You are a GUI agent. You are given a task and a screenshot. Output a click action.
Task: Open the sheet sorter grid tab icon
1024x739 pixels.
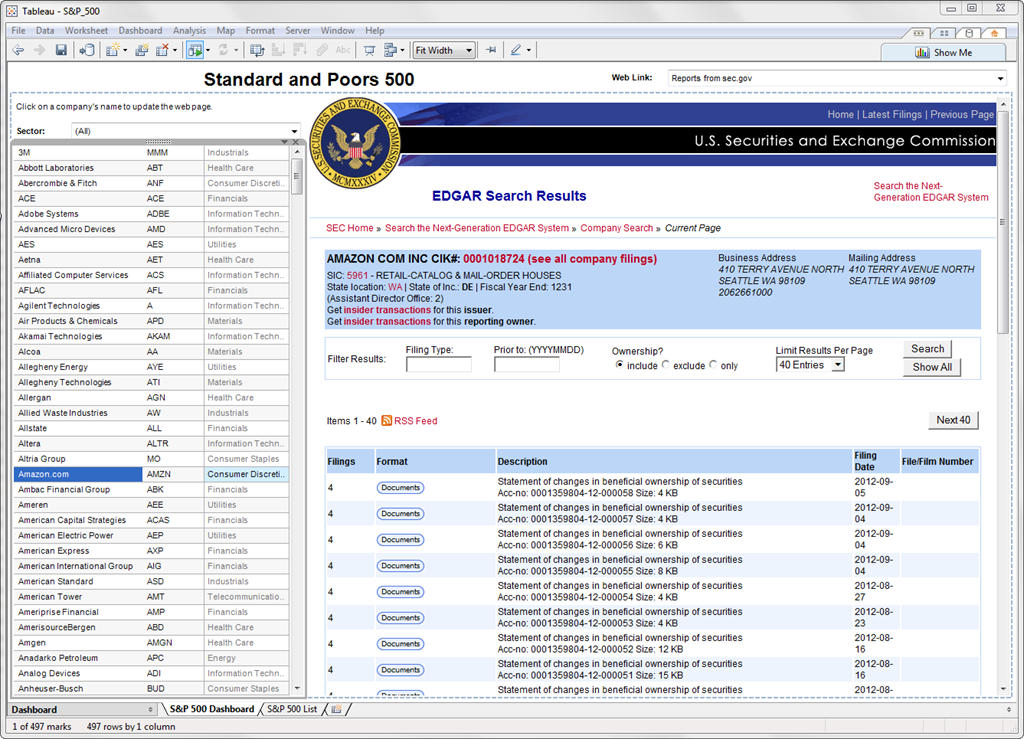944,33
